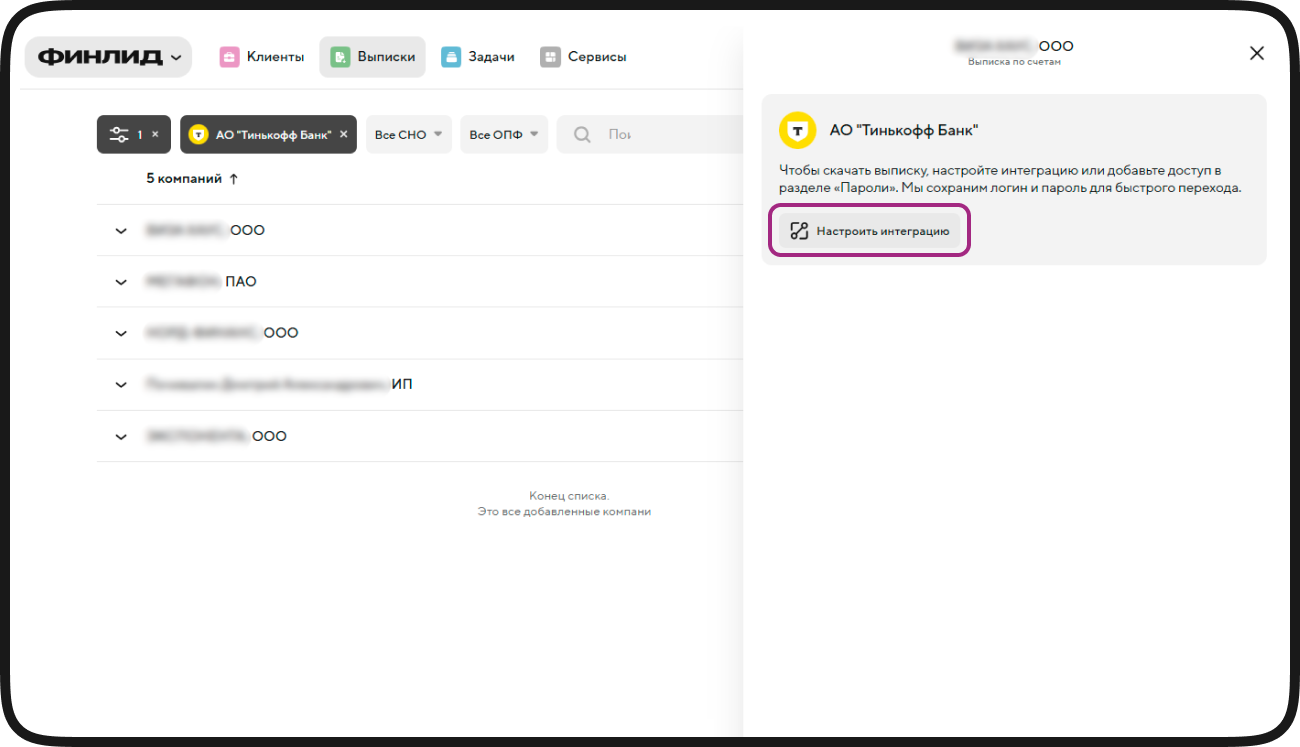Viewport: 1300px width, 747px height.
Task: Switch to the Выписки tab
Action: [x=373, y=57]
